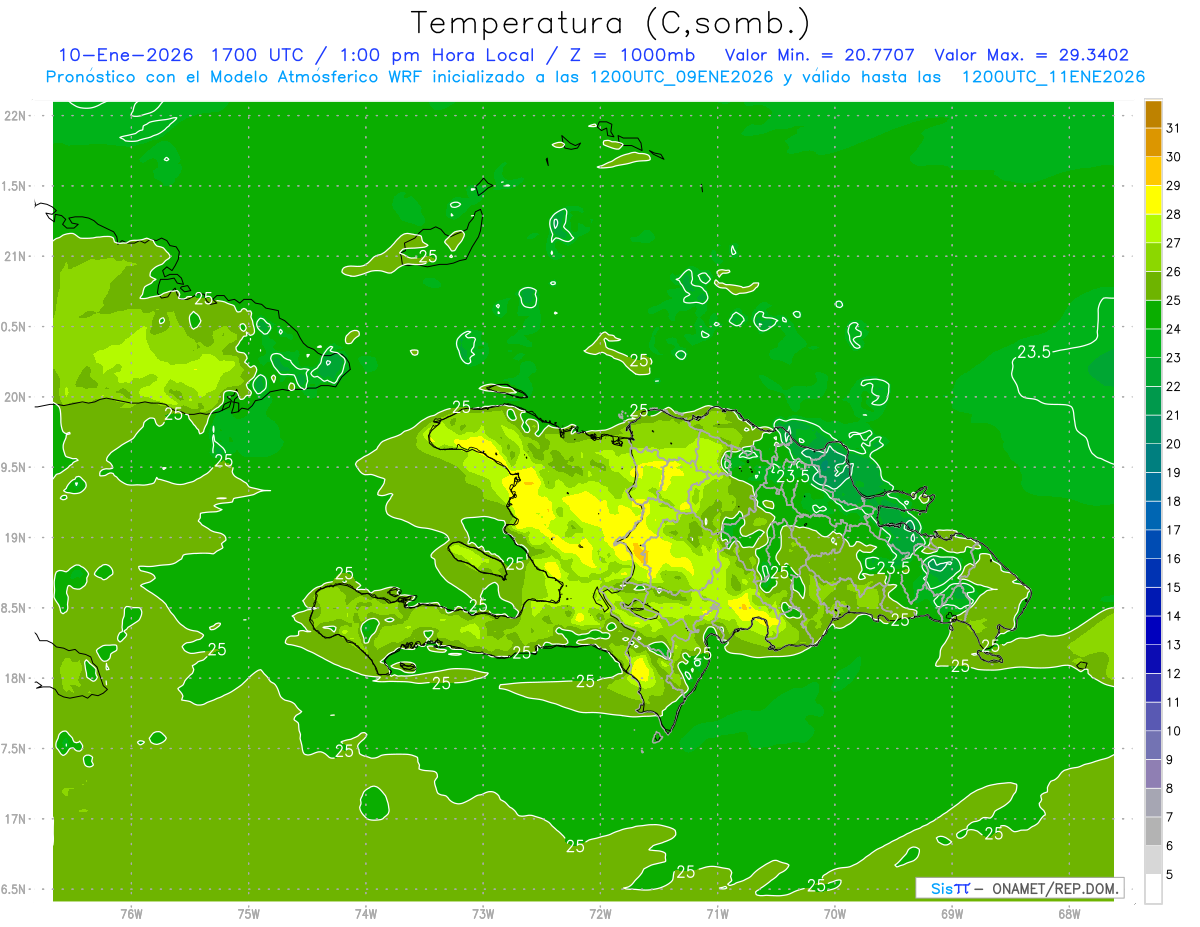This screenshot has width=1200, height=927.
Task: Pick the blue swatch between 15 and 16
Action: coord(1153,573)
